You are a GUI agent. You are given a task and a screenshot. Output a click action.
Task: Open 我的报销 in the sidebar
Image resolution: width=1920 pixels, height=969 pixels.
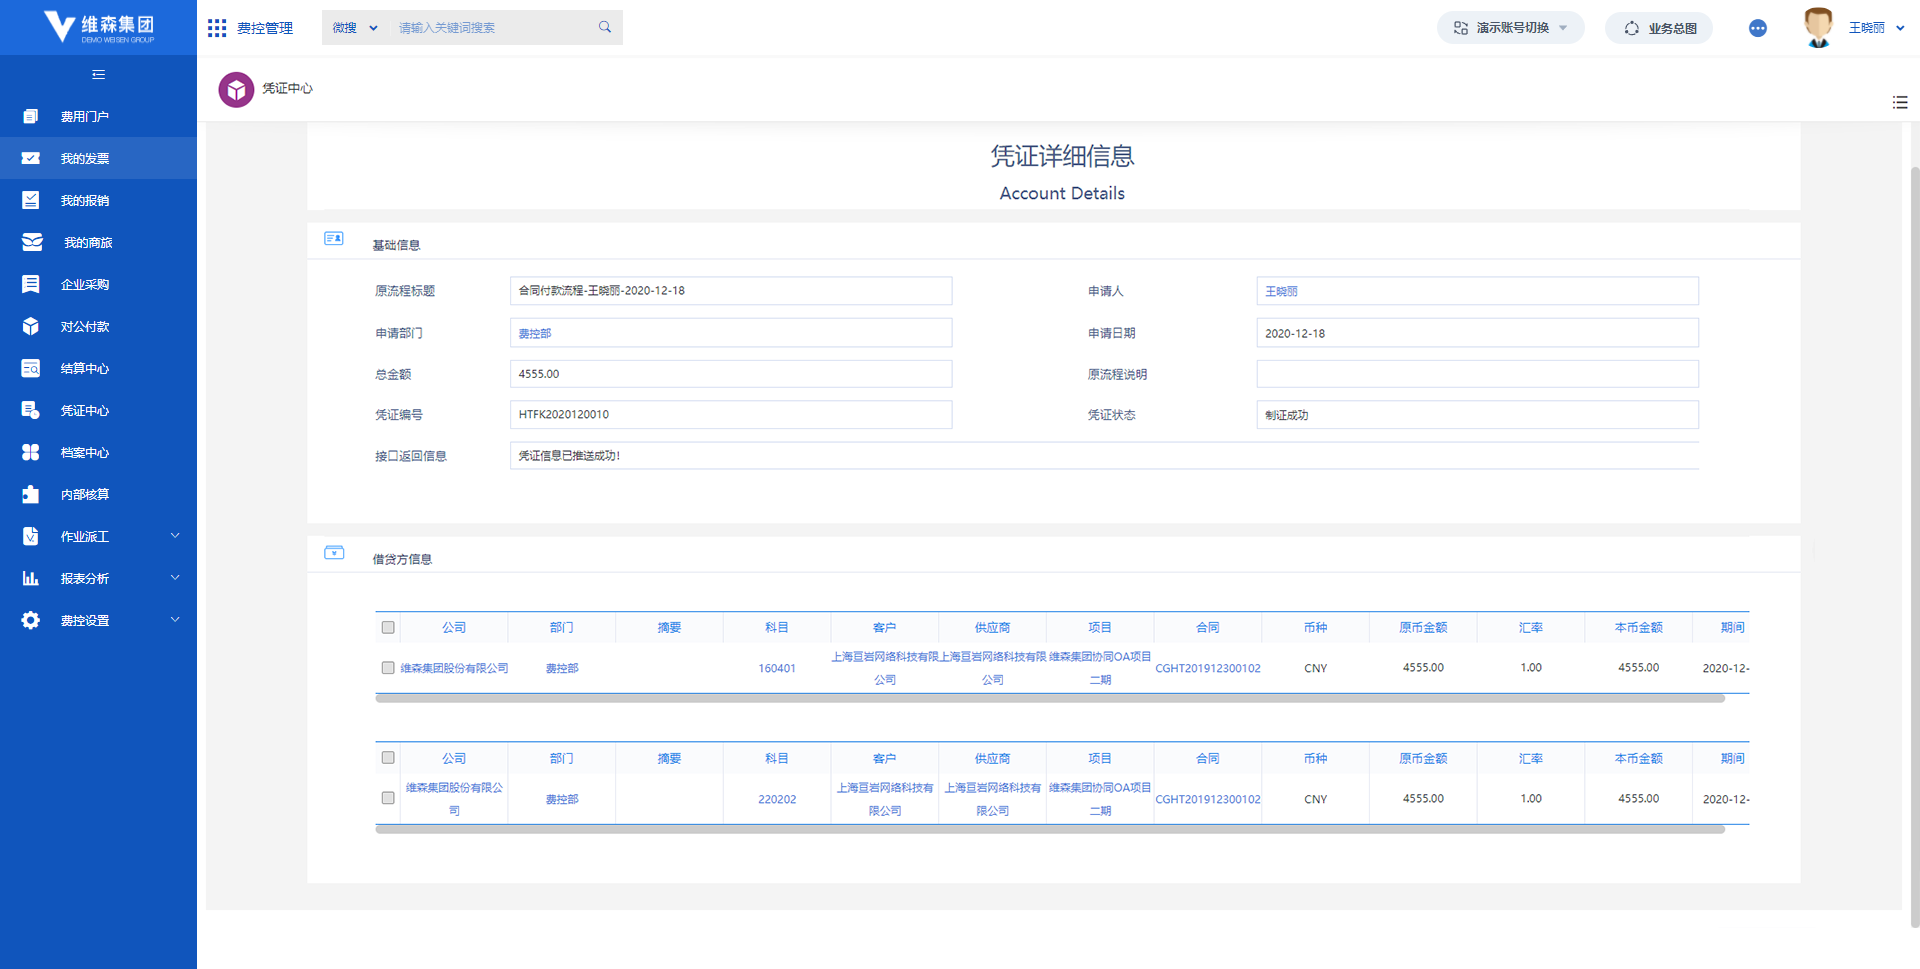[x=85, y=201]
